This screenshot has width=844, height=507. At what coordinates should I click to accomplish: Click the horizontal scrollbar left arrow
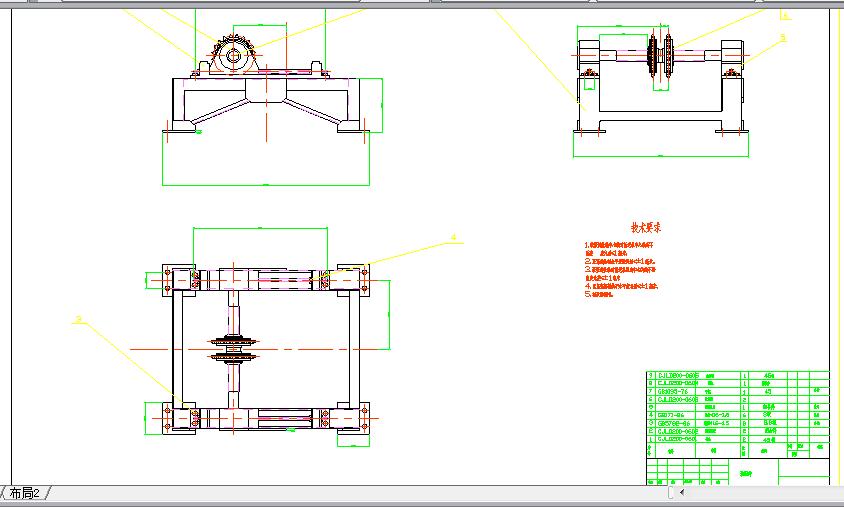[682, 492]
